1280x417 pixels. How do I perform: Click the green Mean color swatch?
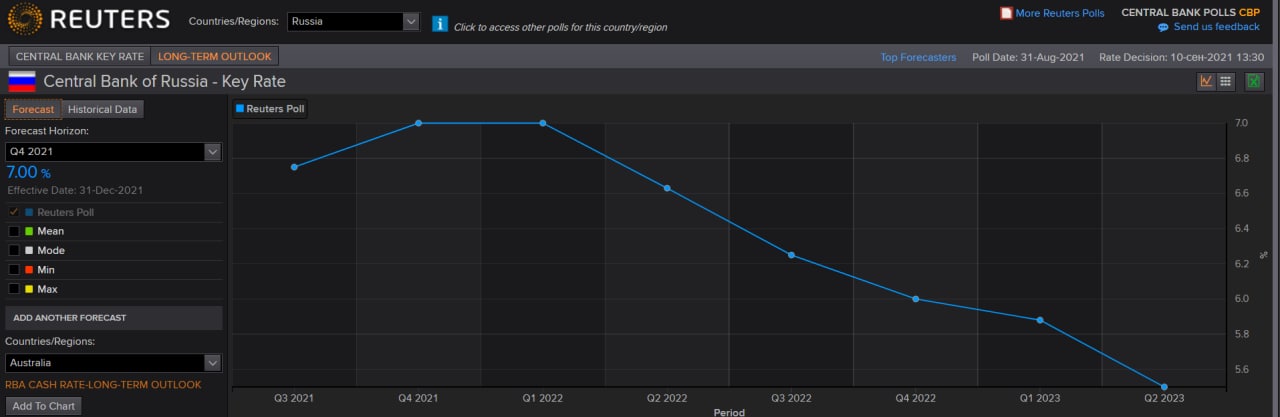[29, 231]
